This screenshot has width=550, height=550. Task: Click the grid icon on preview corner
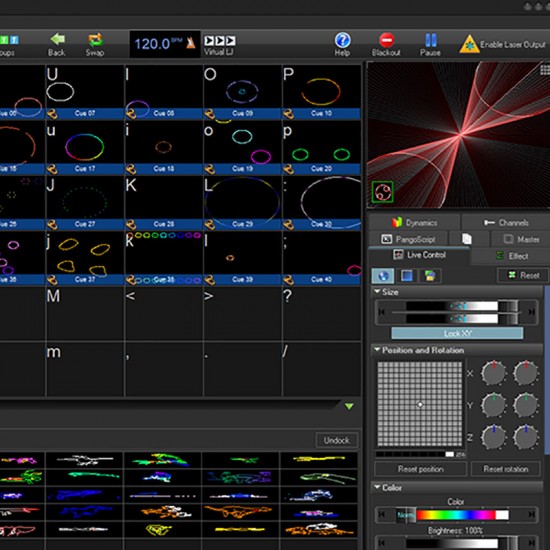click(545, 69)
